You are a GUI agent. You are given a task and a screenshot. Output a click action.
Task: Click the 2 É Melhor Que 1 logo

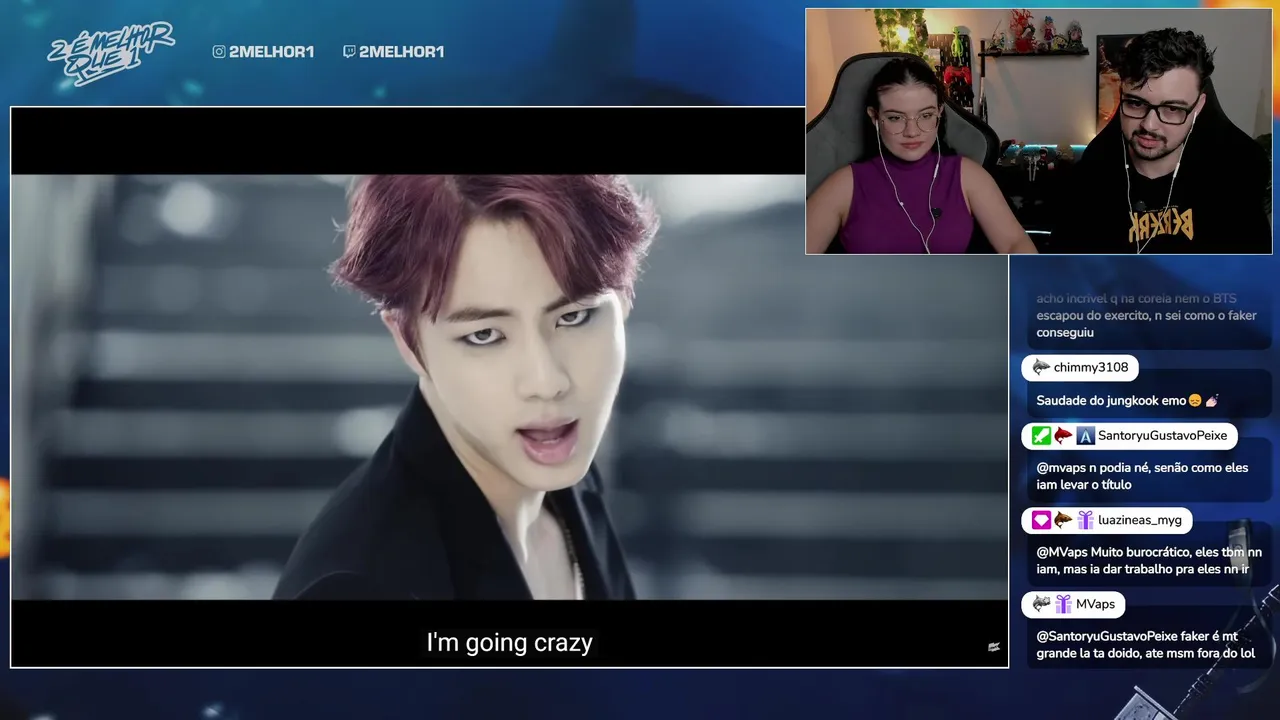pos(111,53)
